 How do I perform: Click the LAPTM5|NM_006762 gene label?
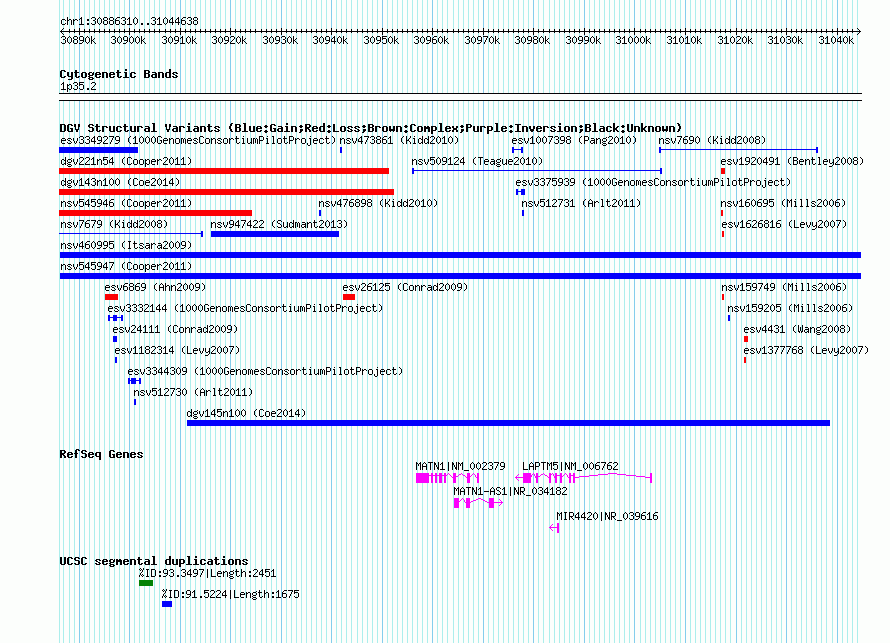click(570, 466)
